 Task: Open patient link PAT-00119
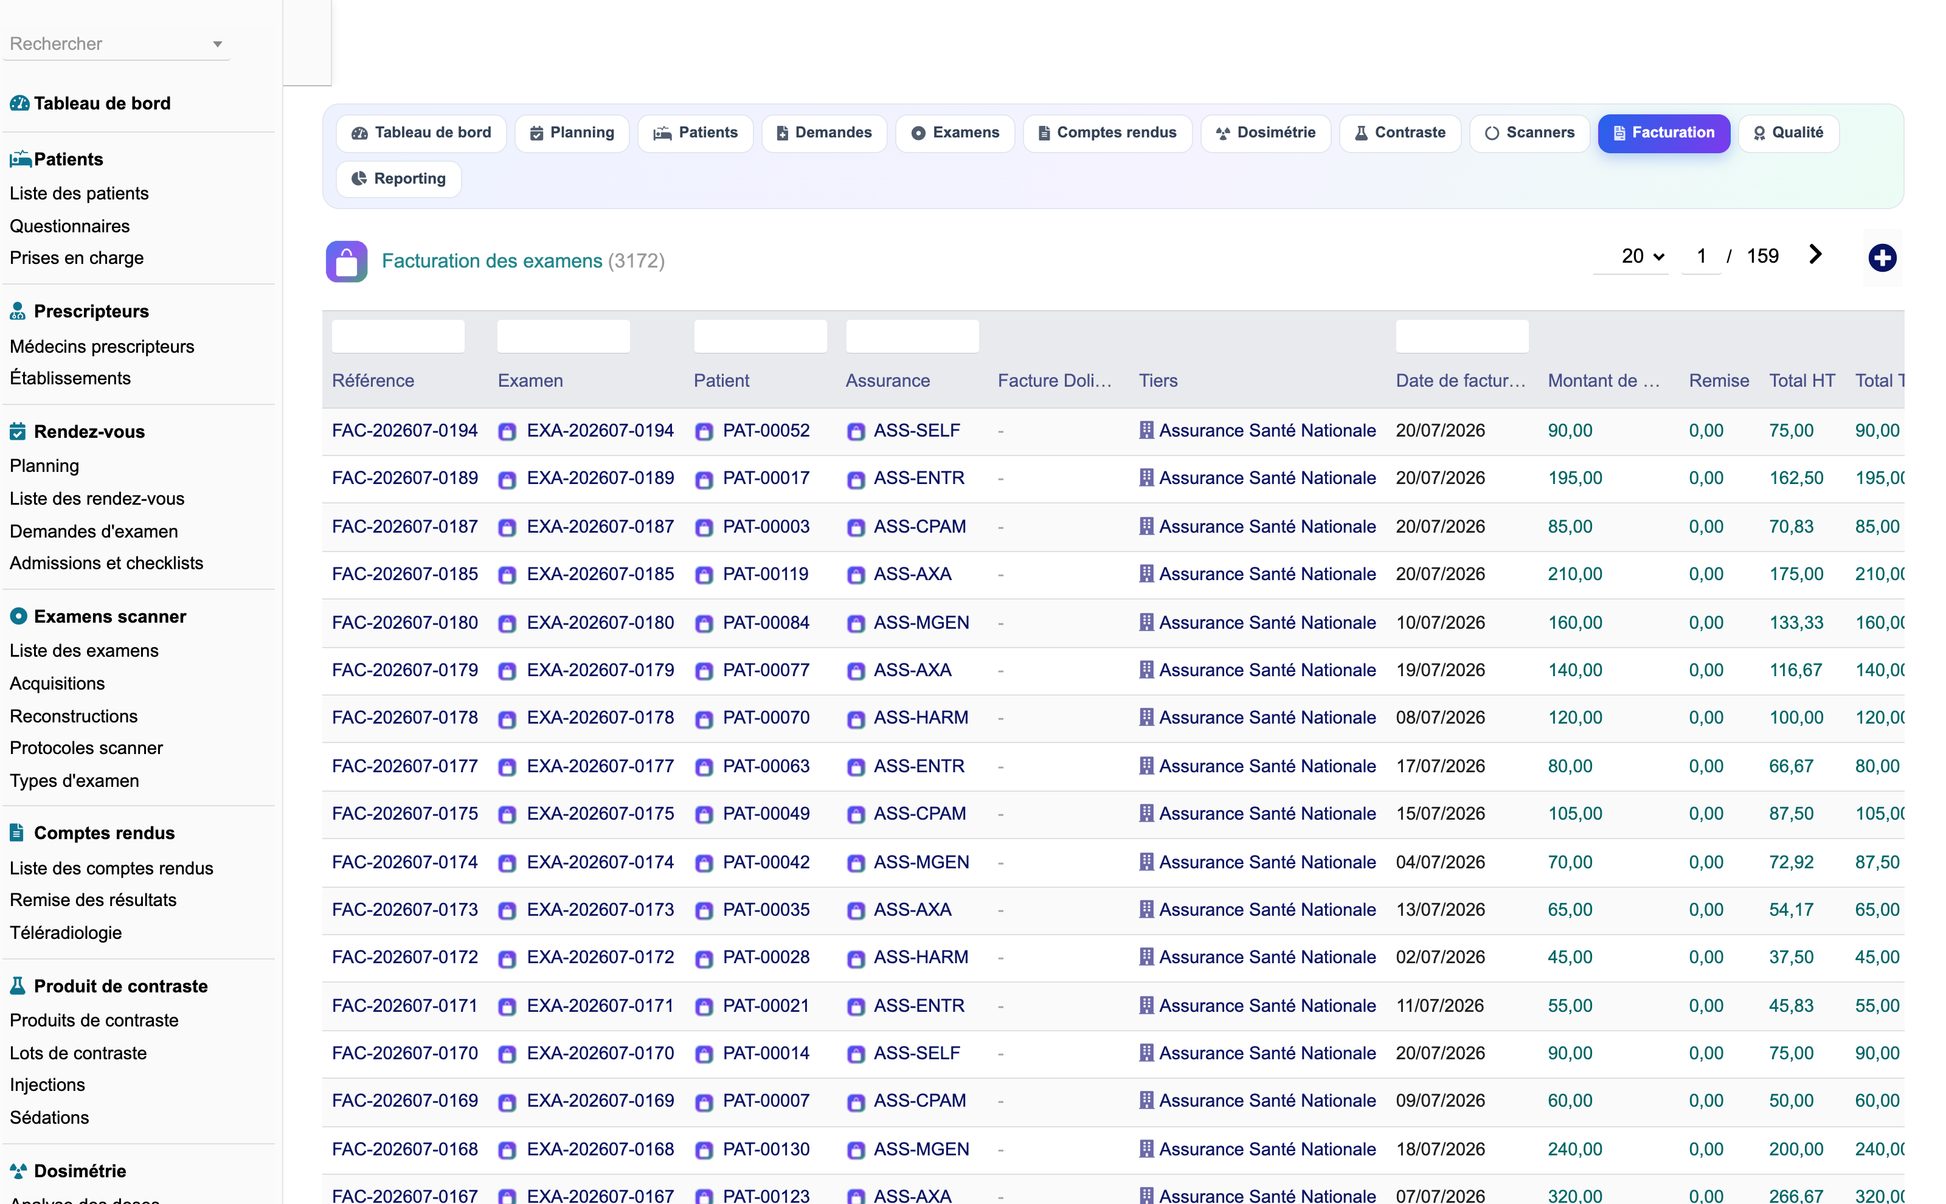click(x=766, y=574)
